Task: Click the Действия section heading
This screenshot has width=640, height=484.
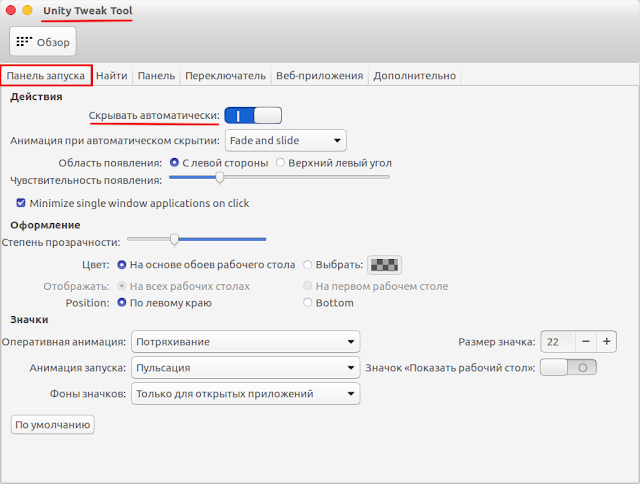Action: 36,97
